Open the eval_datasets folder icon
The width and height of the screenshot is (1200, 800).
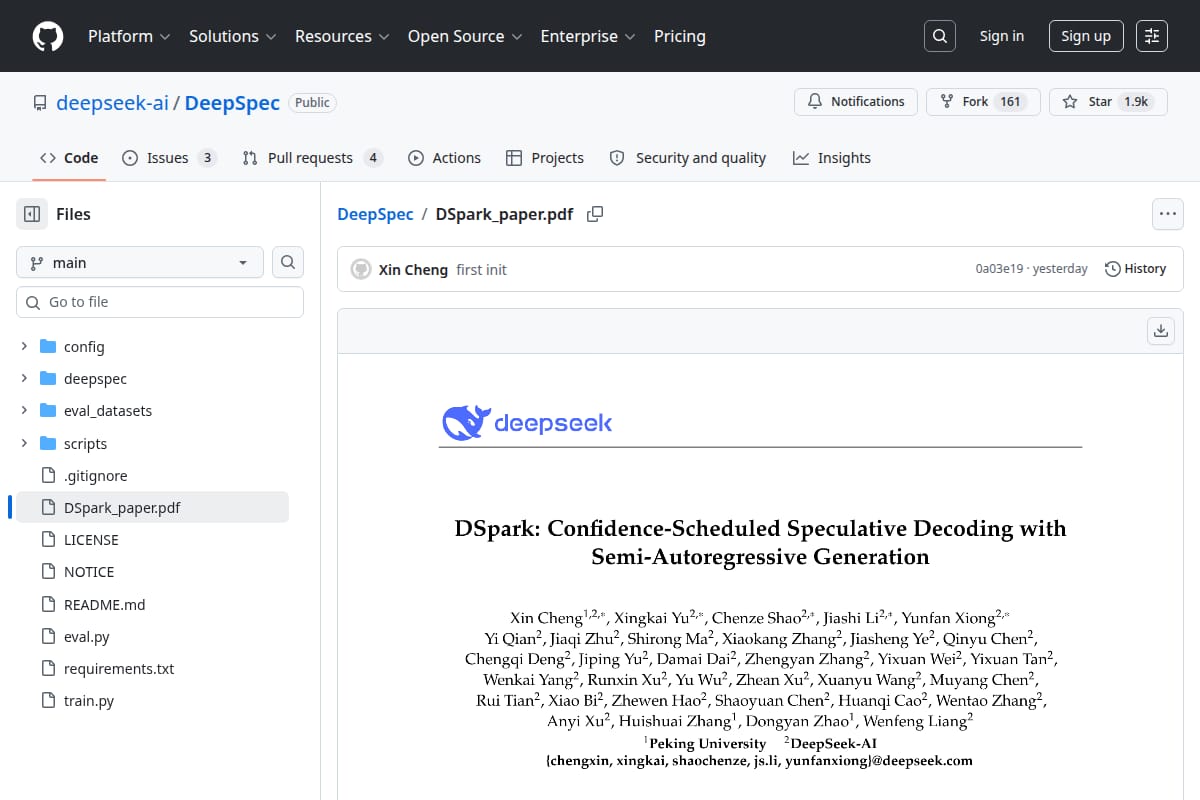coord(48,411)
